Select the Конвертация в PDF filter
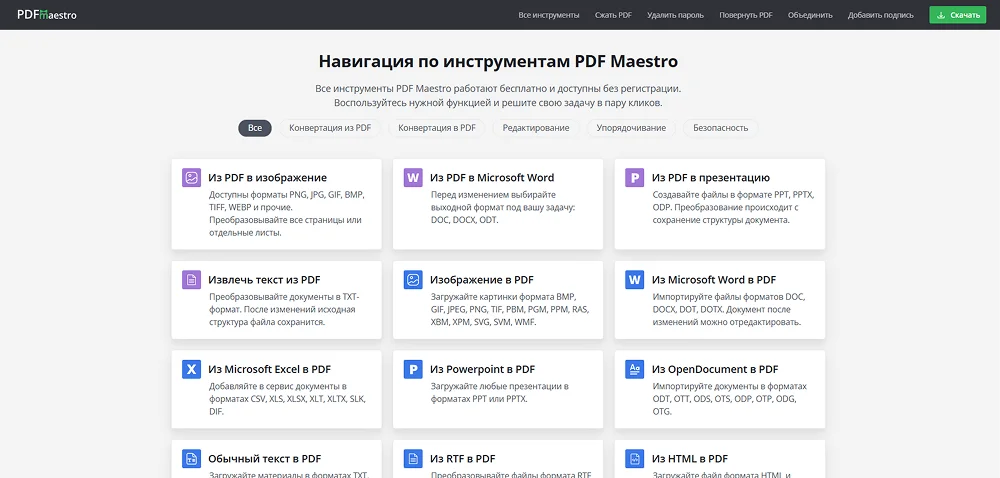The height and width of the screenshot is (478, 1000). [x=437, y=128]
